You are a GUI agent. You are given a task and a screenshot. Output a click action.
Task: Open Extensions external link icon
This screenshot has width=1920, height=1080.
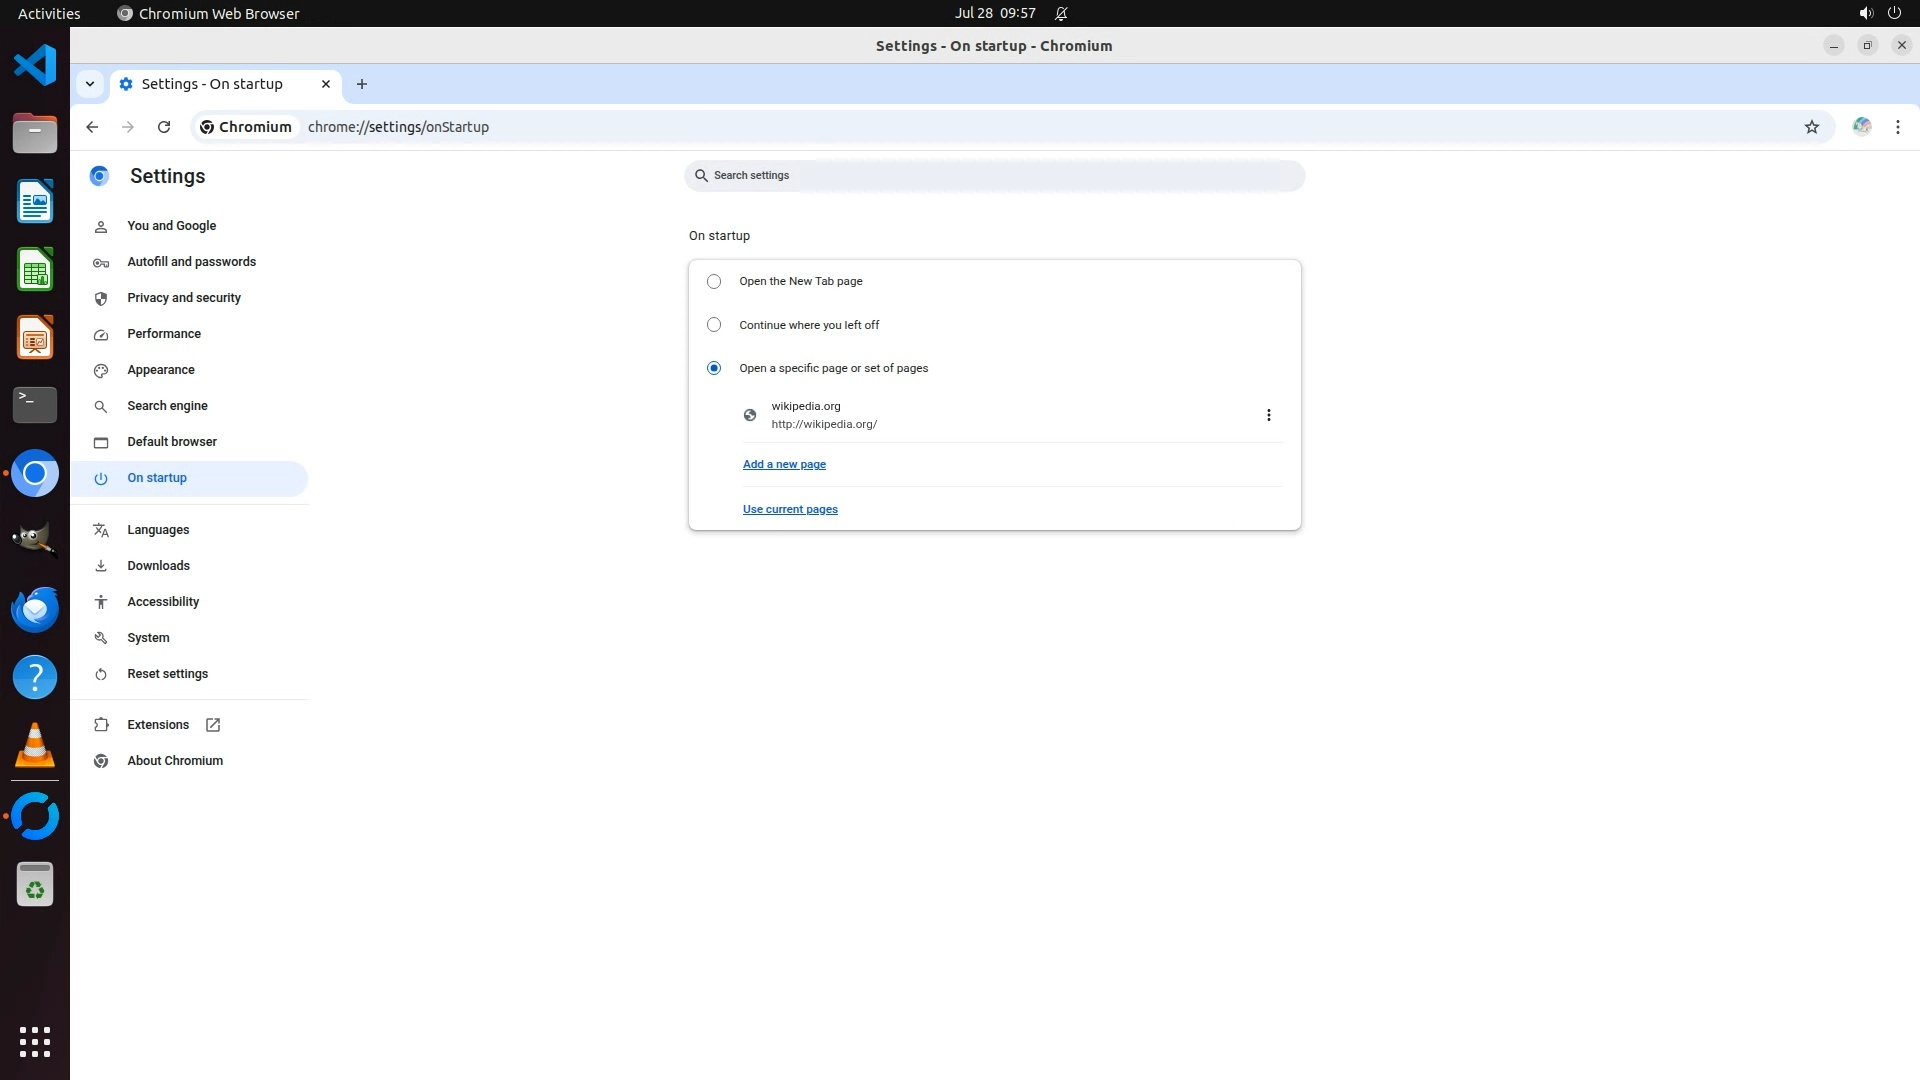pos(213,725)
